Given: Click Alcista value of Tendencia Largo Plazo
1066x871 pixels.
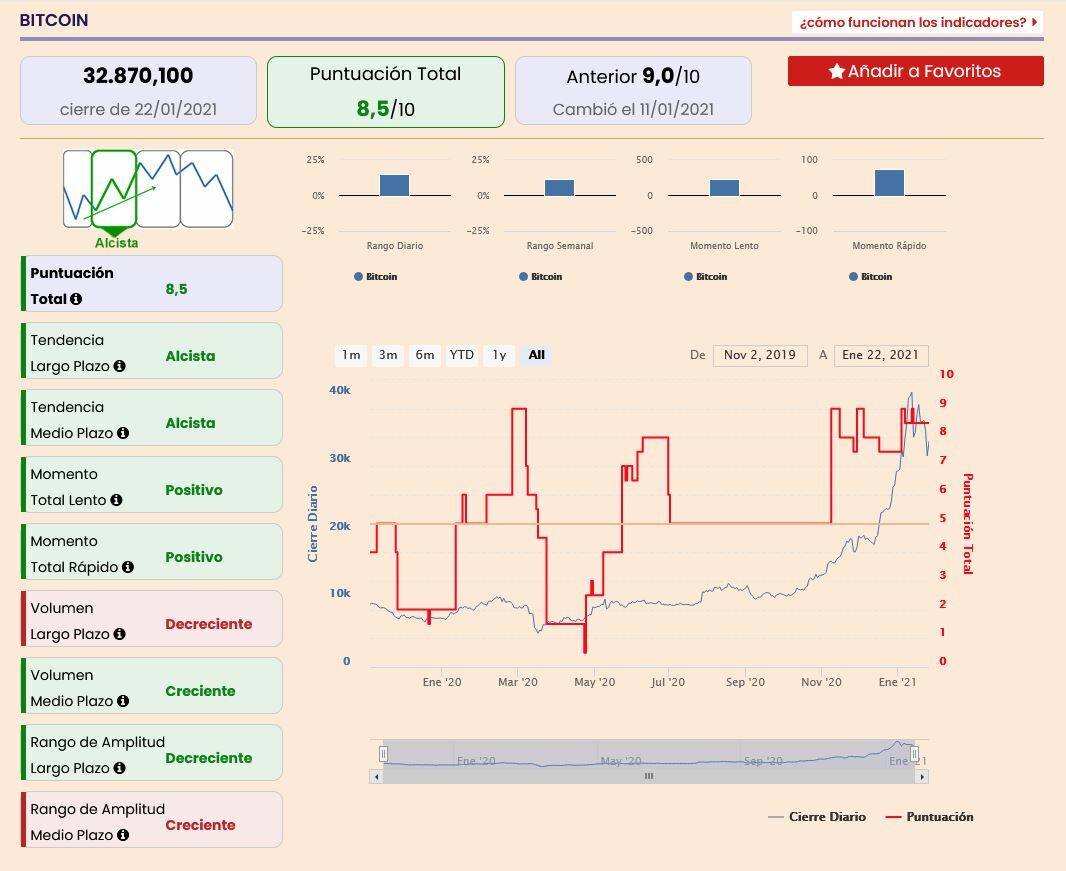Looking at the screenshot, I should pyautogui.click(x=190, y=356).
